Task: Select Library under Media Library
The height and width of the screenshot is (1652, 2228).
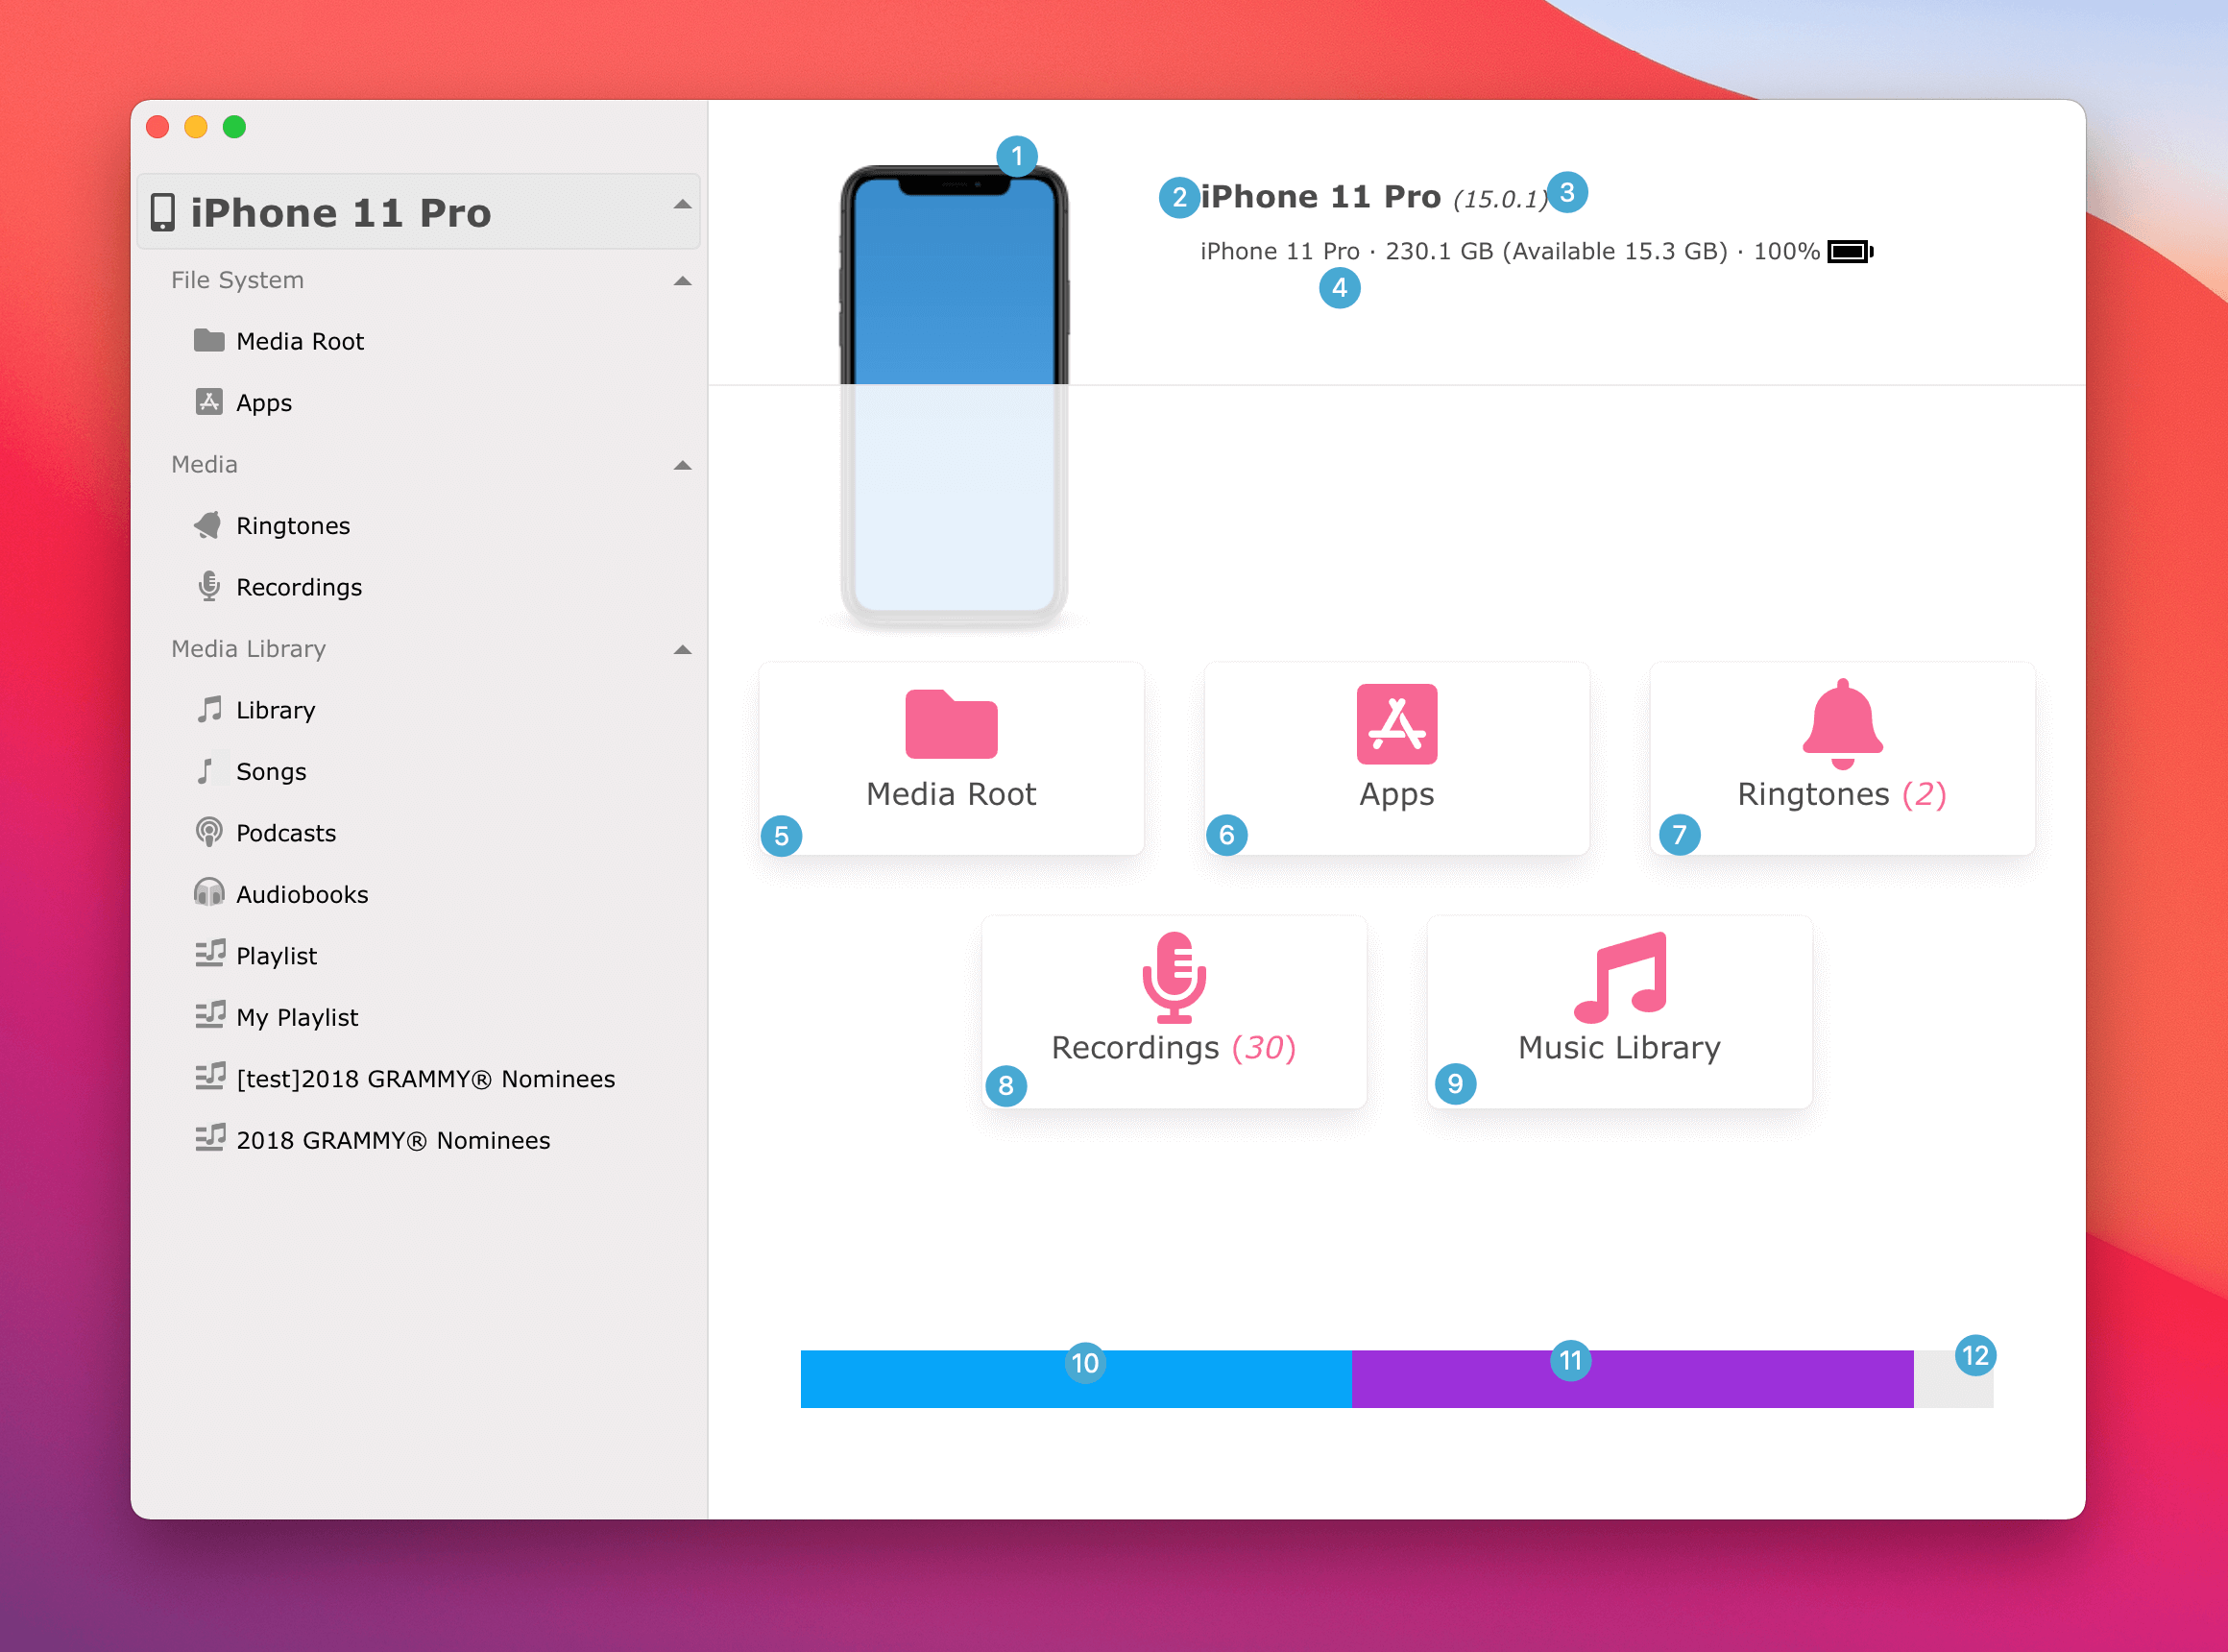Action: click(x=271, y=710)
